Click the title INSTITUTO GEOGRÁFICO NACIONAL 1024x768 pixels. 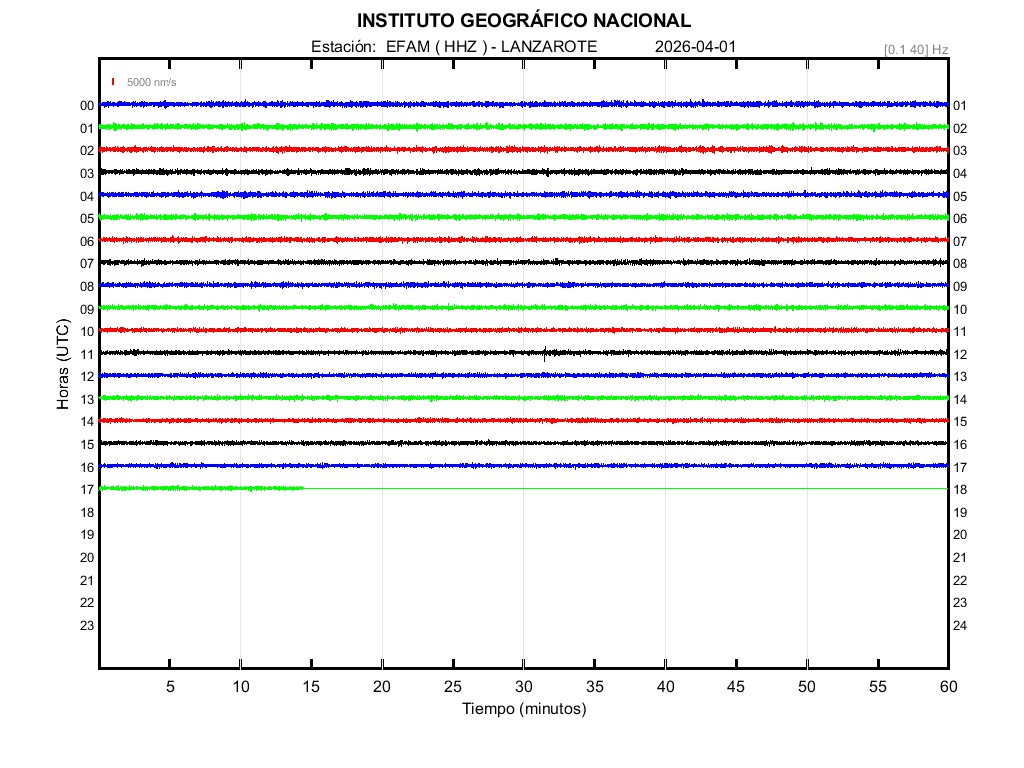pyautogui.click(x=524, y=21)
